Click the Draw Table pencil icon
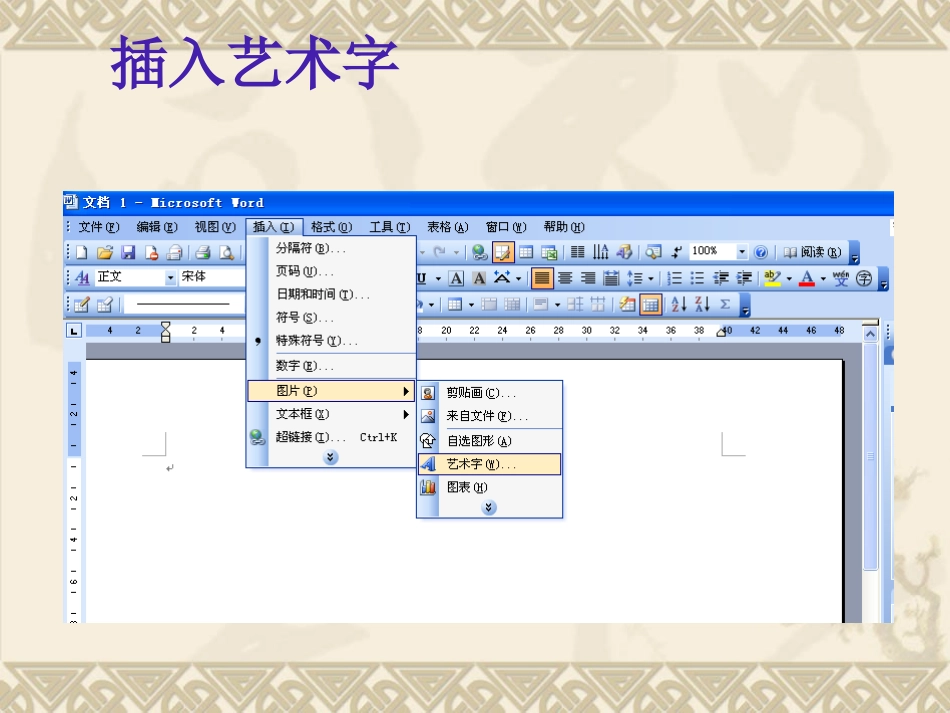Viewport: 950px width, 713px height. tap(82, 304)
